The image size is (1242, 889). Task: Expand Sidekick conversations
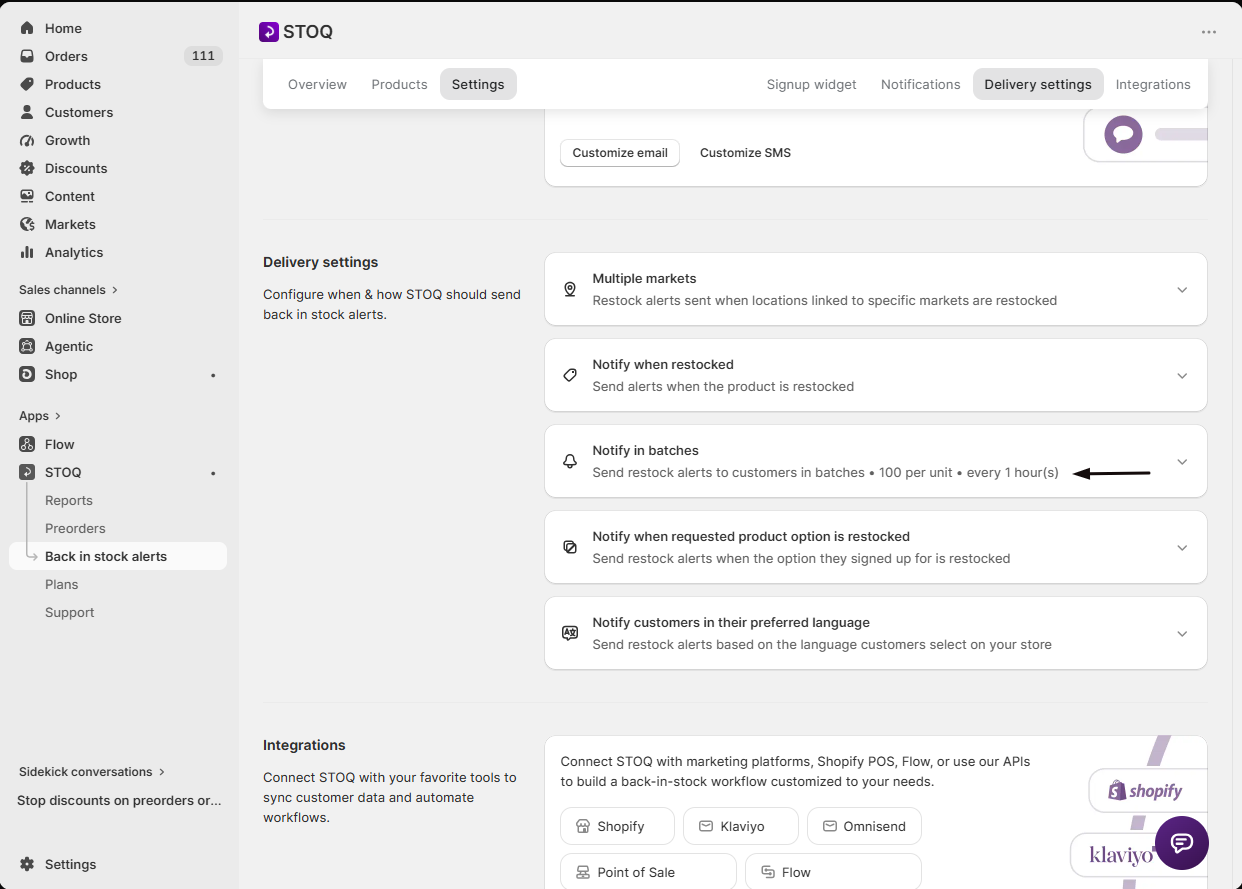point(92,772)
